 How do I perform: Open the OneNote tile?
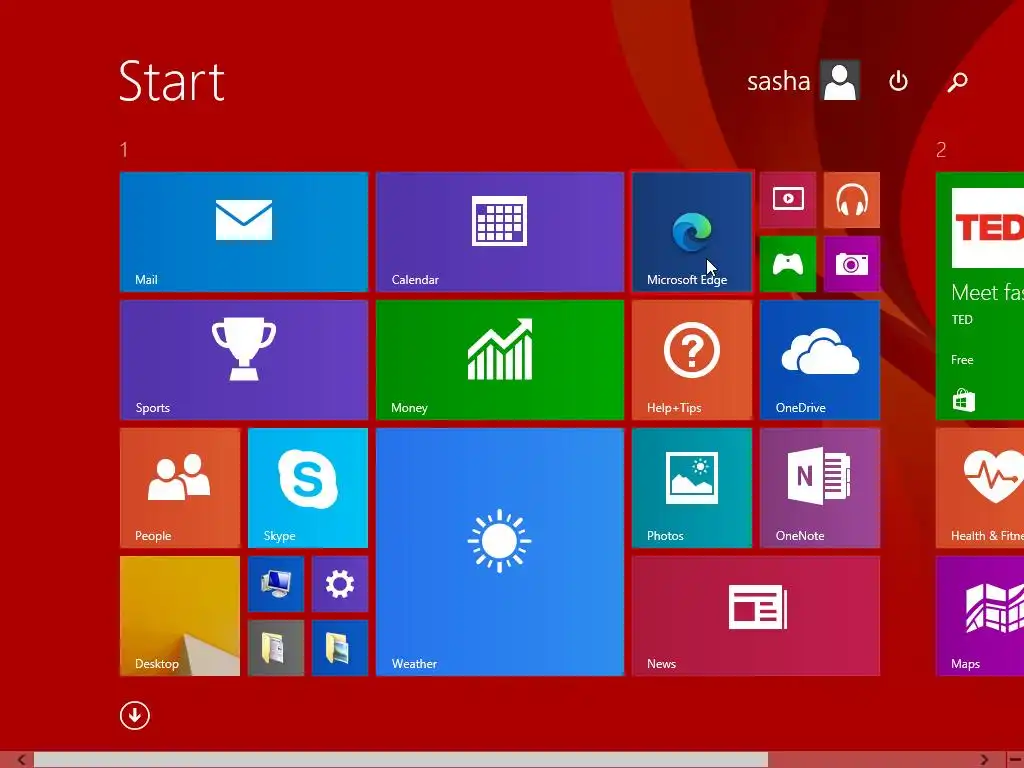tap(820, 488)
